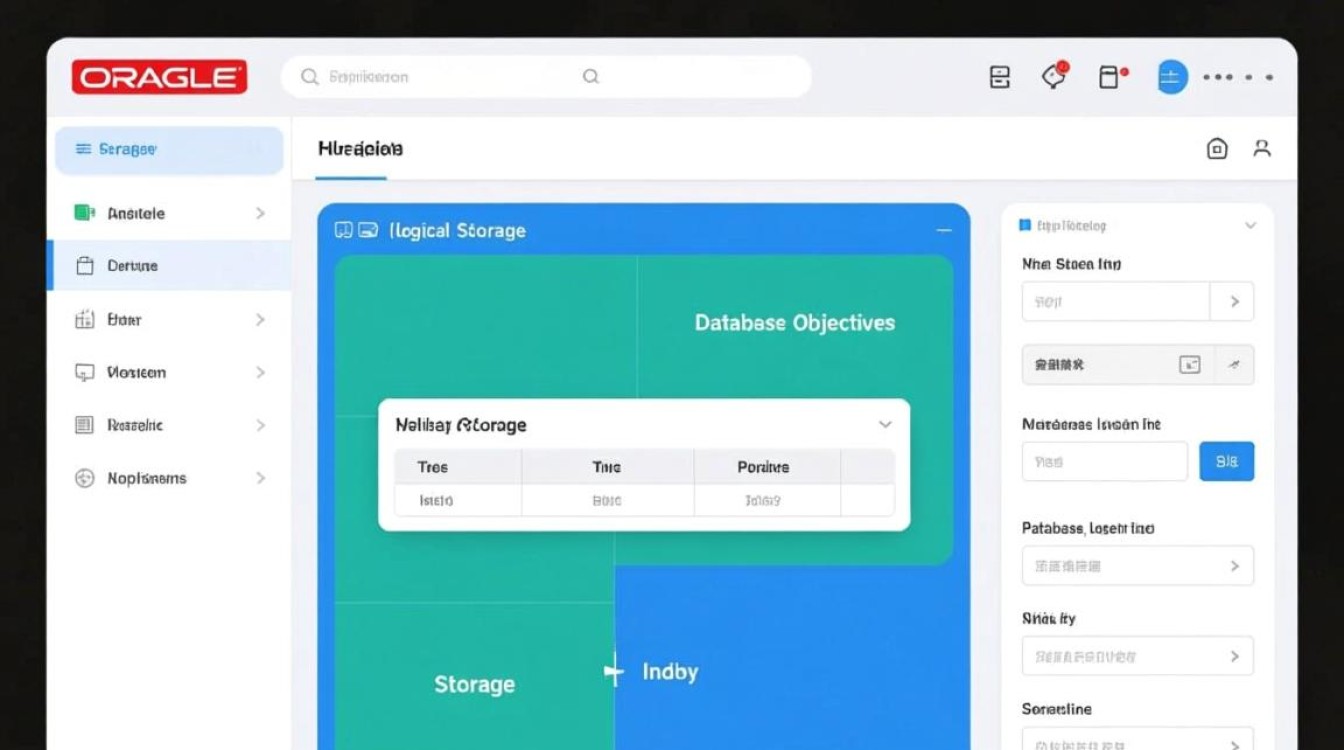Expand the Noplsinems sidebar chevron

coord(260,478)
